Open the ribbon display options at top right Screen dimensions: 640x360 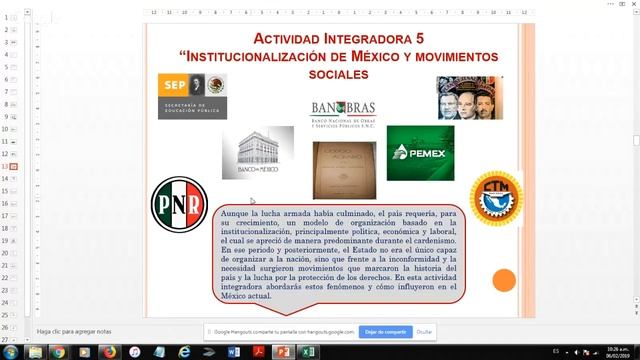pos(622,4)
